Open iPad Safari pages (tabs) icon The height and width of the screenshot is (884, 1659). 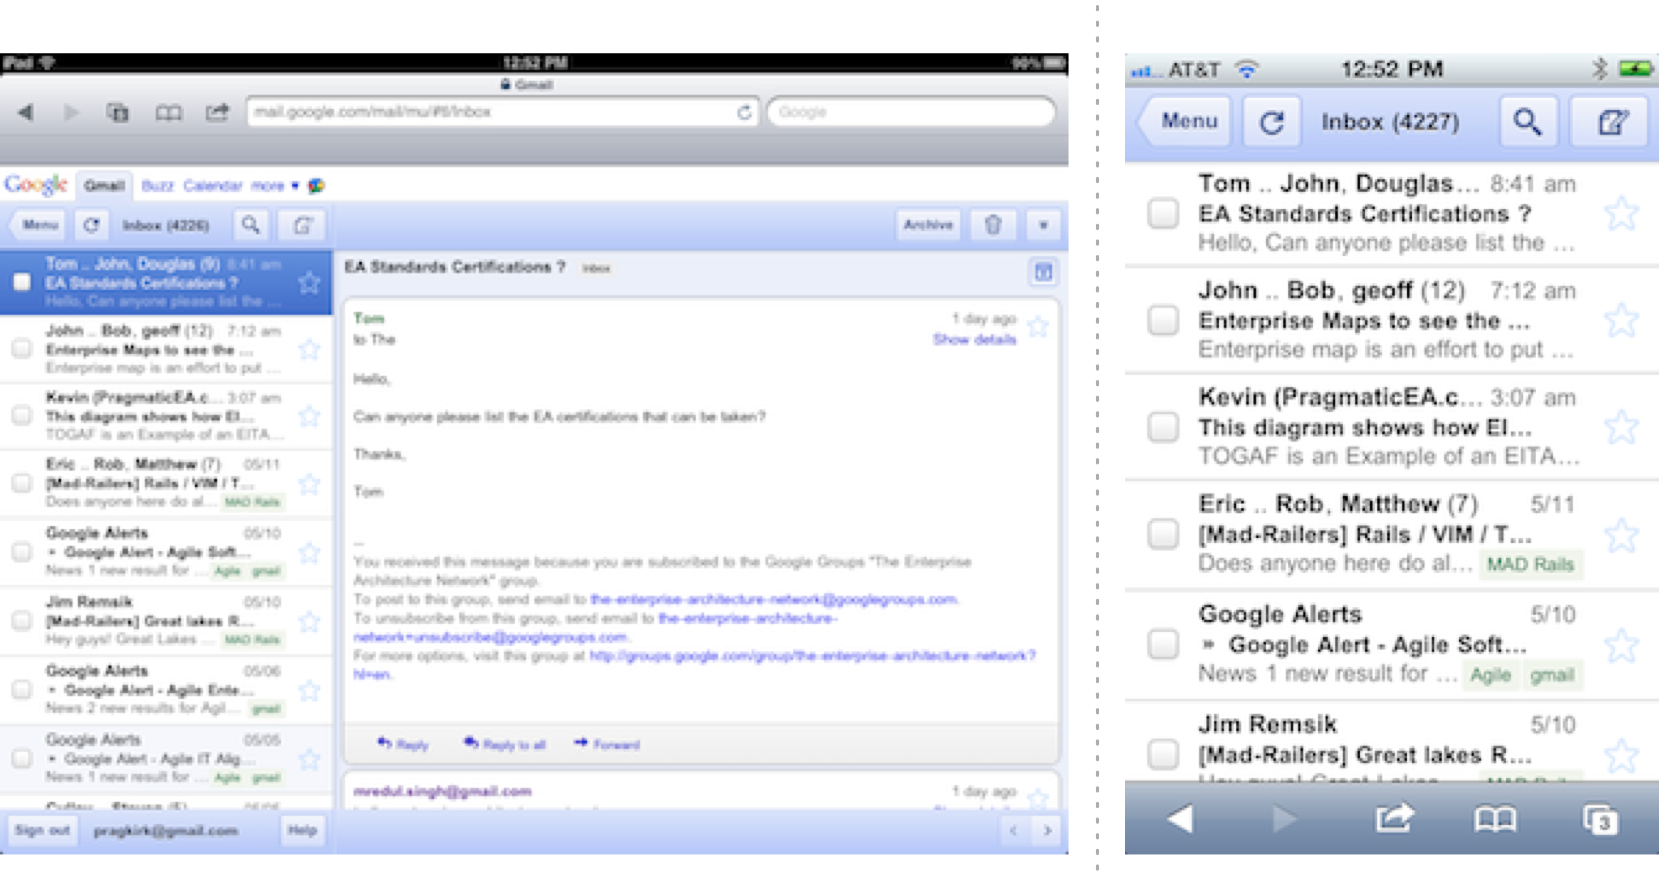point(118,112)
